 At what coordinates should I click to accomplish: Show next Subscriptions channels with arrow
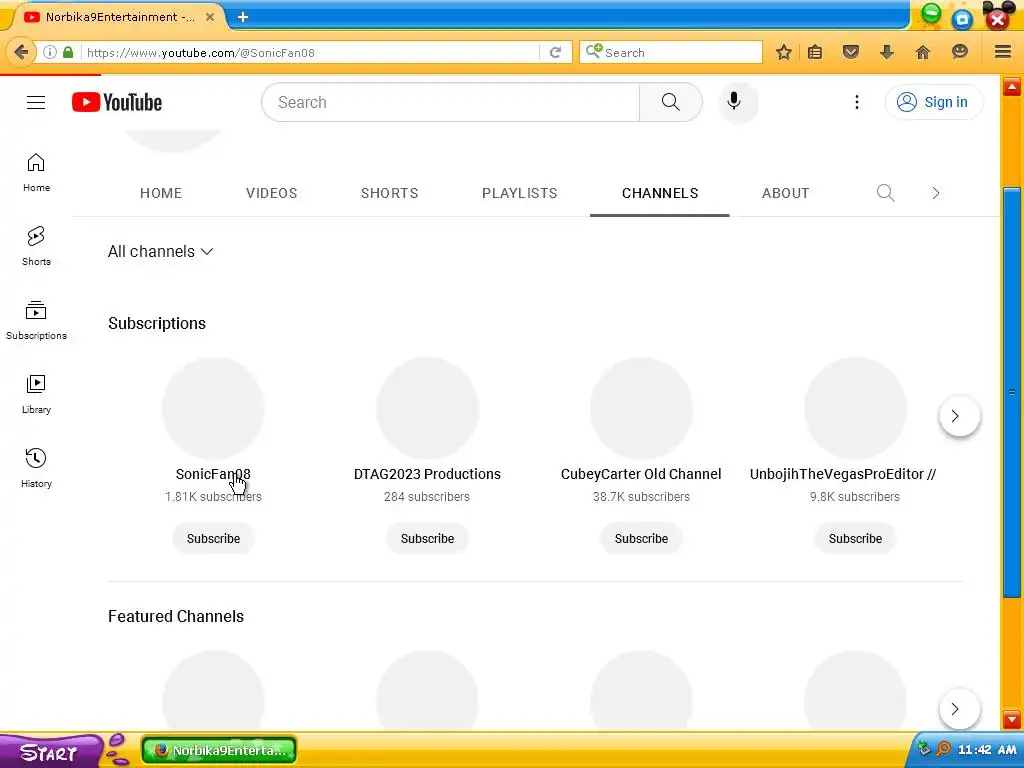coord(959,416)
